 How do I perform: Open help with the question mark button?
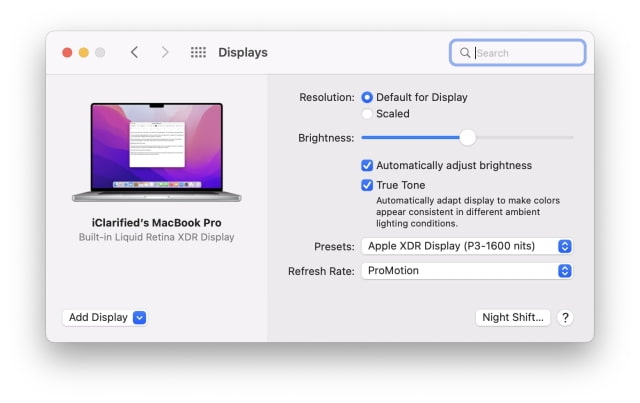[565, 317]
